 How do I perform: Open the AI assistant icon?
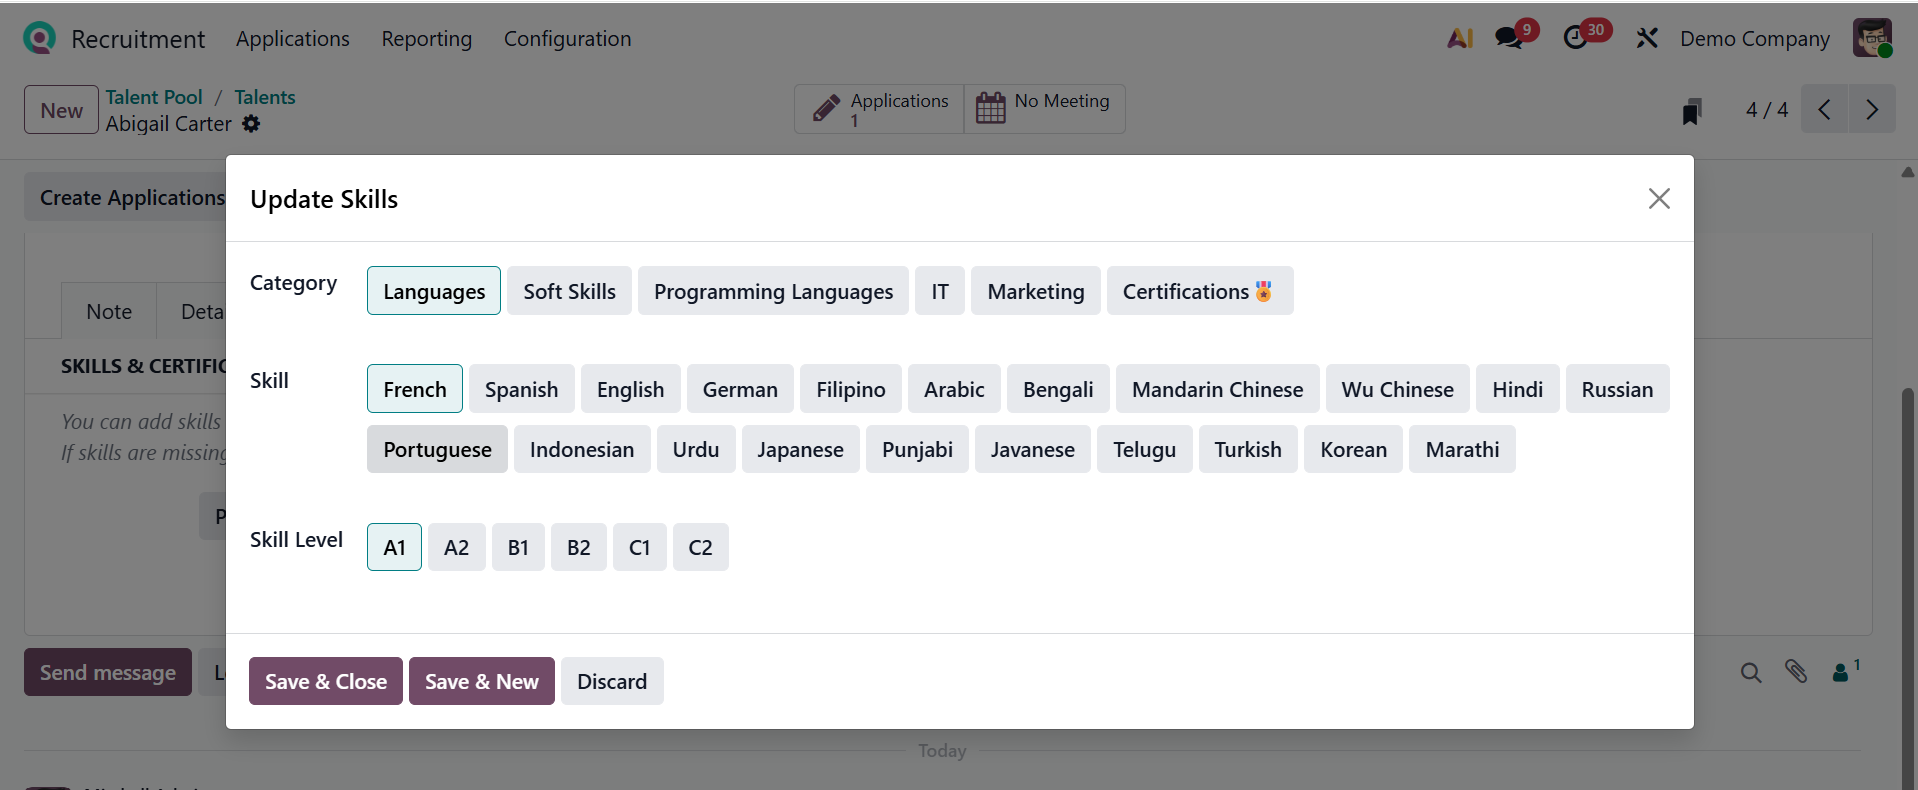pos(1460,38)
